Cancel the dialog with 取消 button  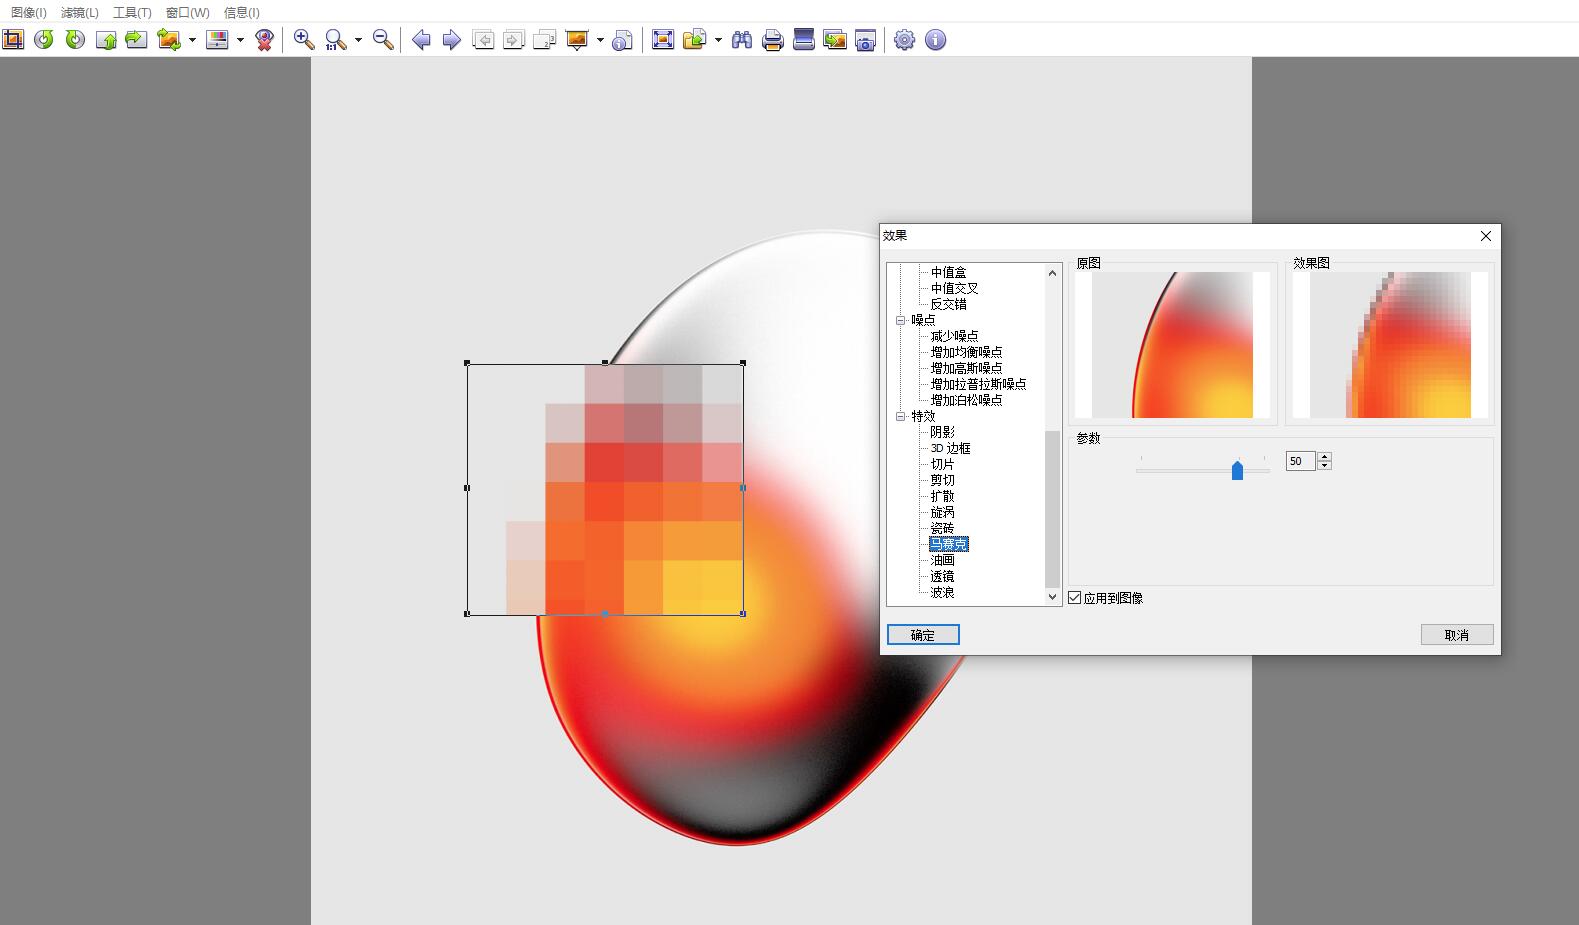pyautogui.click(x=1456, y=635)
